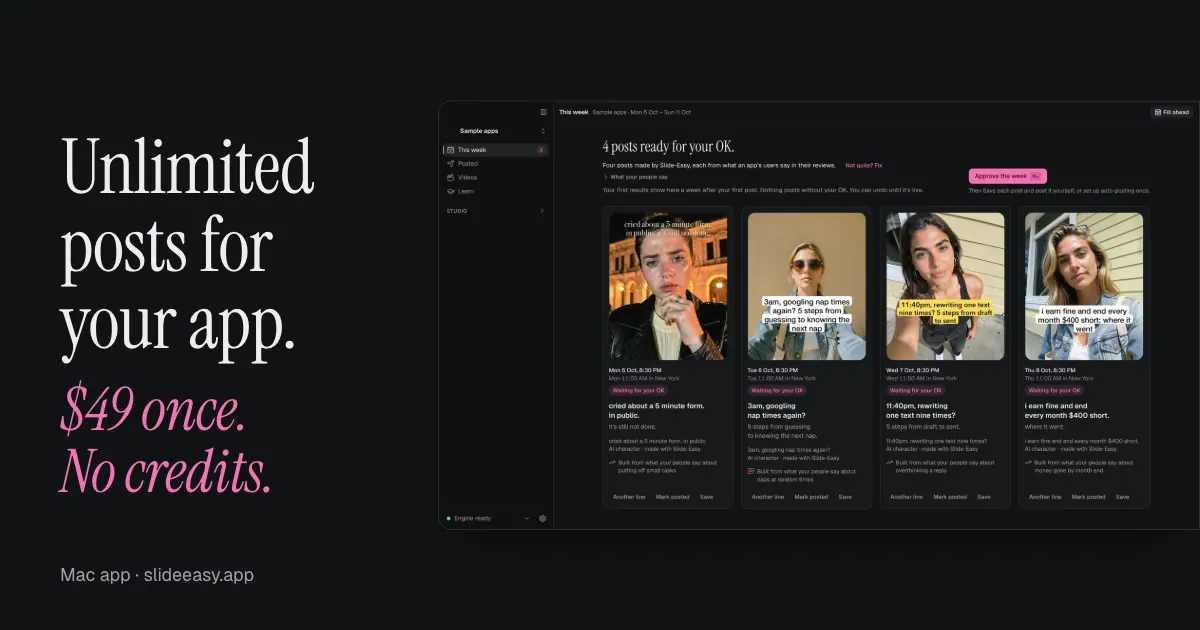Viewport: 1200px width, 630px height.
Task: Click Save on nap times card
Action: tap(845, 497)
